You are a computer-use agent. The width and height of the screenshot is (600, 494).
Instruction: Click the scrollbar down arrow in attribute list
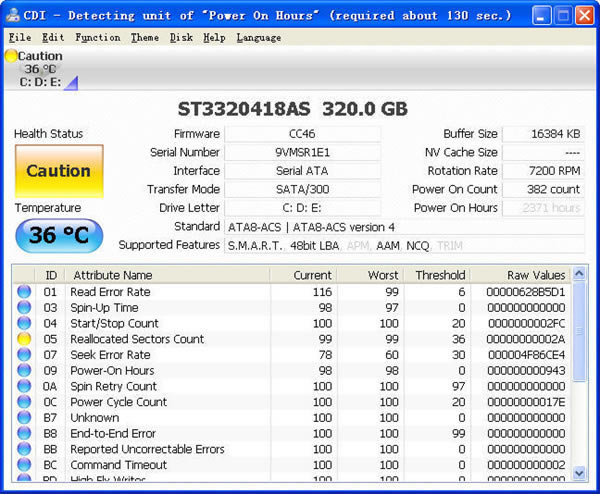(x=581, y=472)
